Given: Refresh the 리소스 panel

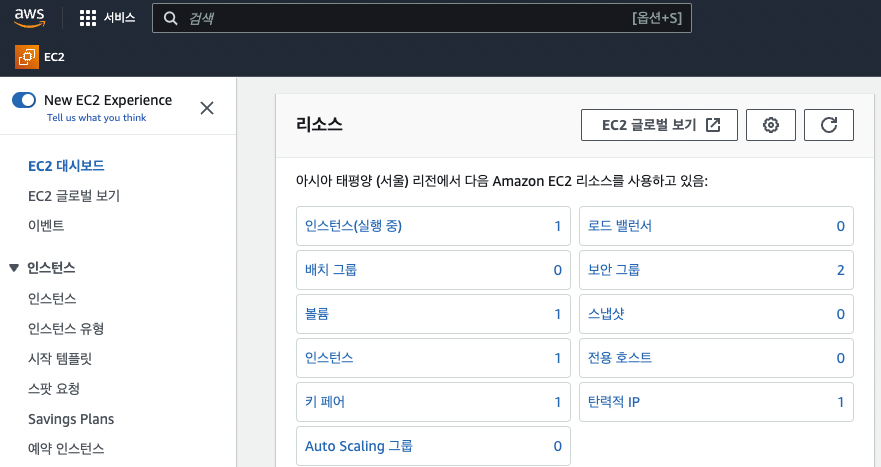Looking at the screenshot, I should (829, 125).
